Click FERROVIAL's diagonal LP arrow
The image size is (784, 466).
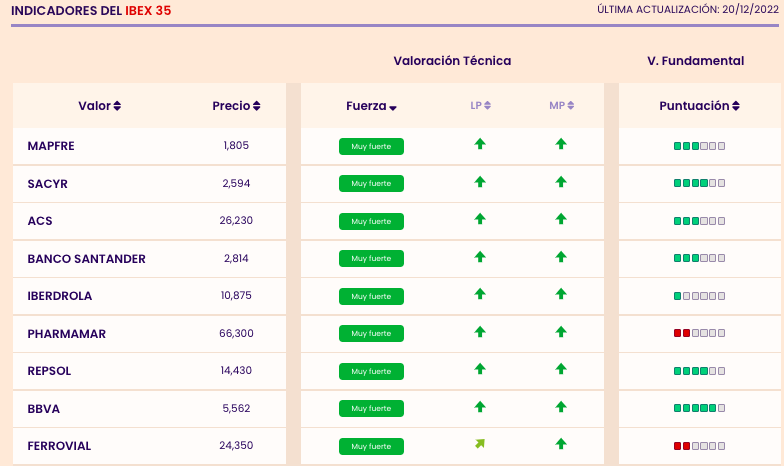[480, 444]
